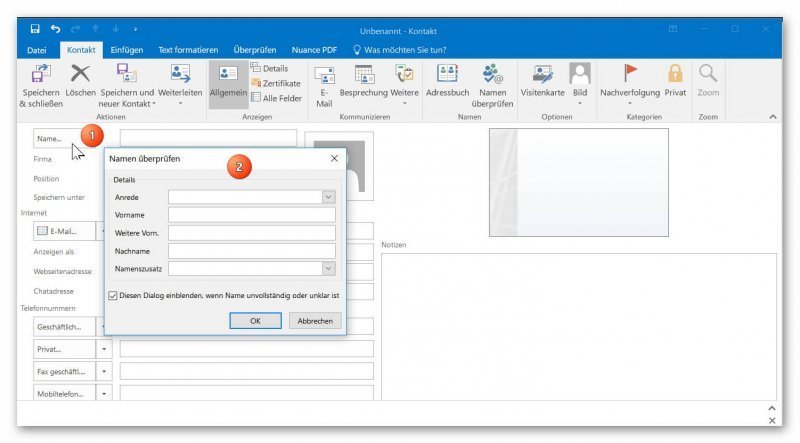Click the Privat... phone button
Viewport: 800px width, 443px height.
coord(64,349)
